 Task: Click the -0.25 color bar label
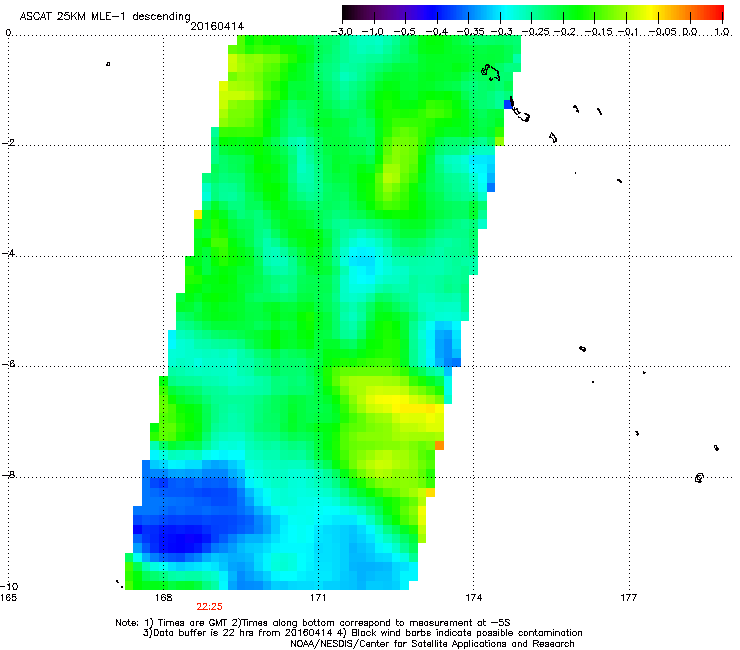[x=535, y=32]
